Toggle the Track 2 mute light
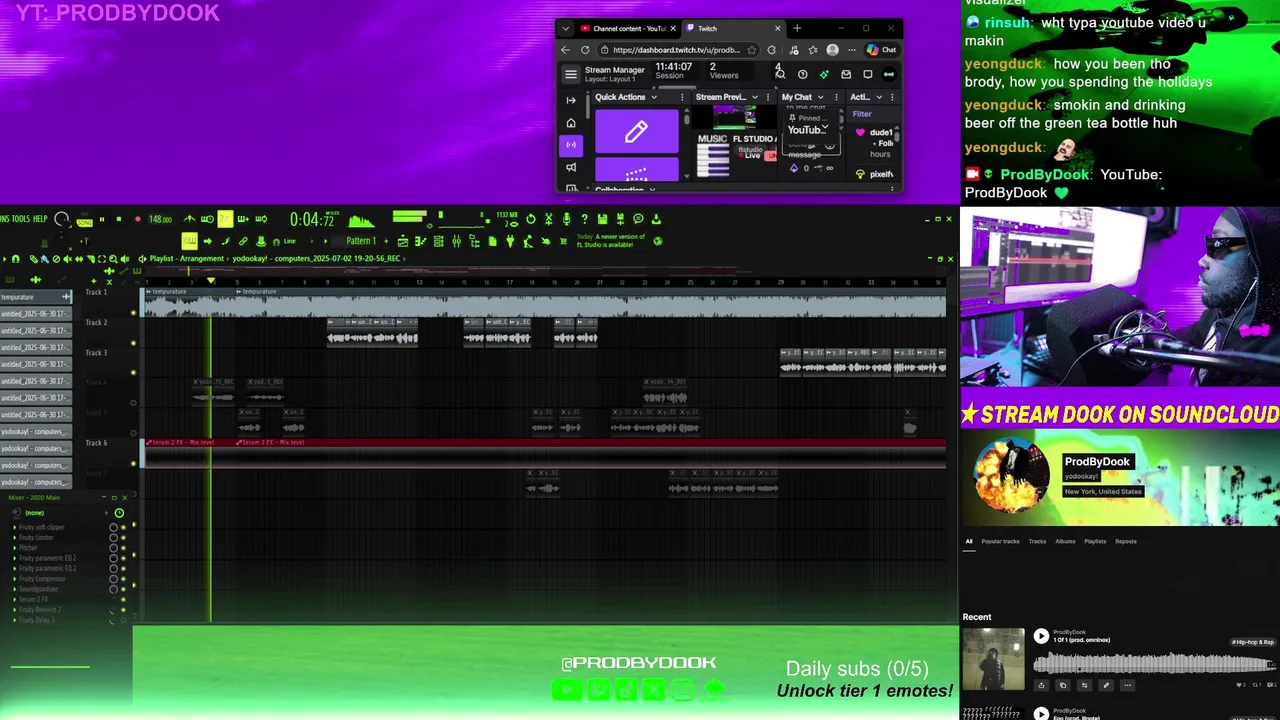The image size is (1280, 720). 134,343
